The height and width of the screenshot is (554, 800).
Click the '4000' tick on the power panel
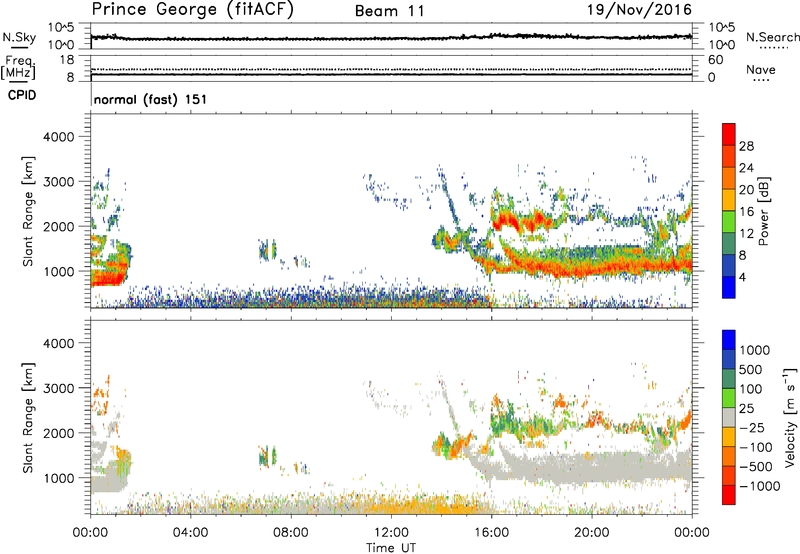(58, 137)
